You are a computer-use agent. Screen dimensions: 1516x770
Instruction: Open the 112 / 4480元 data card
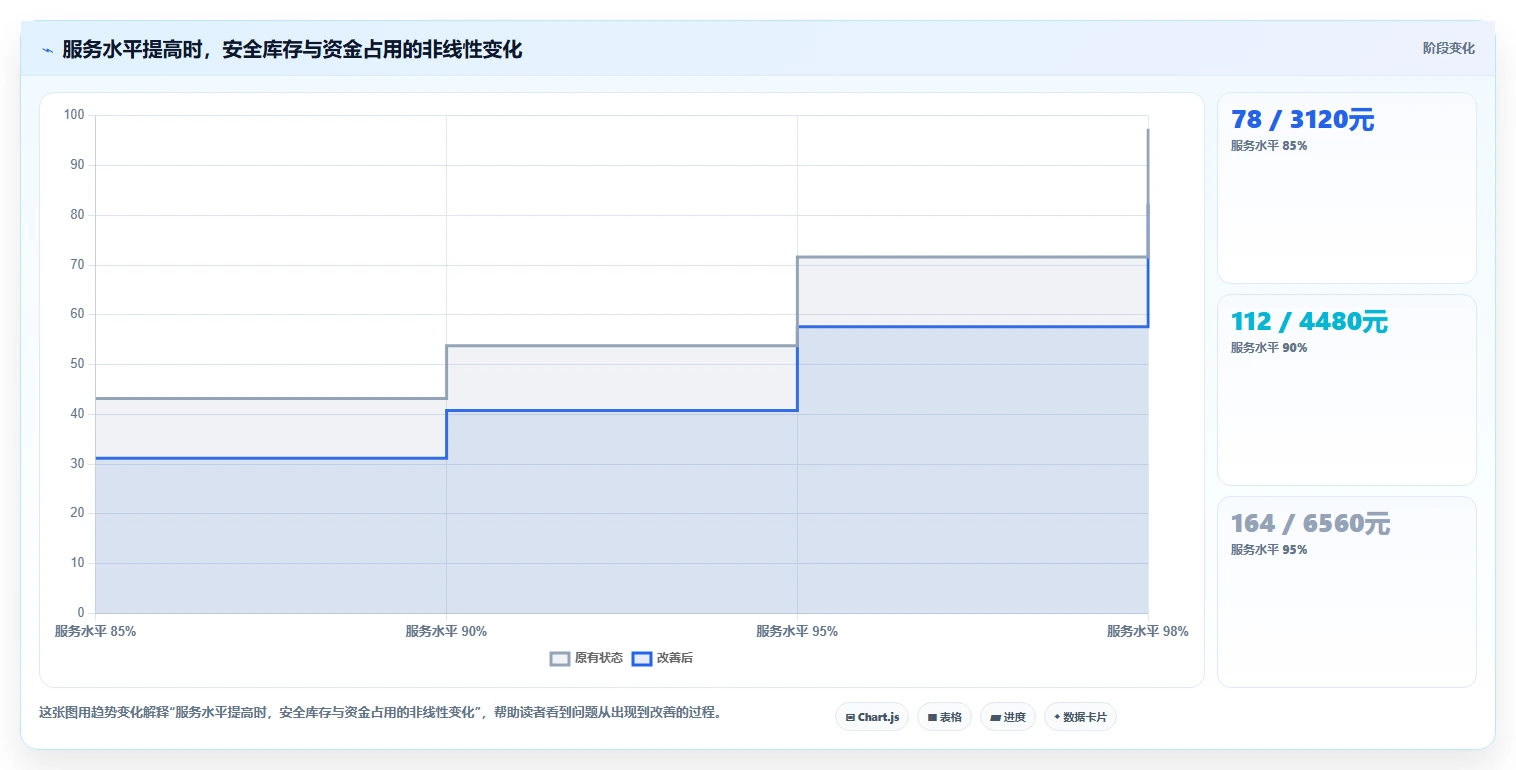(1346, 390)
